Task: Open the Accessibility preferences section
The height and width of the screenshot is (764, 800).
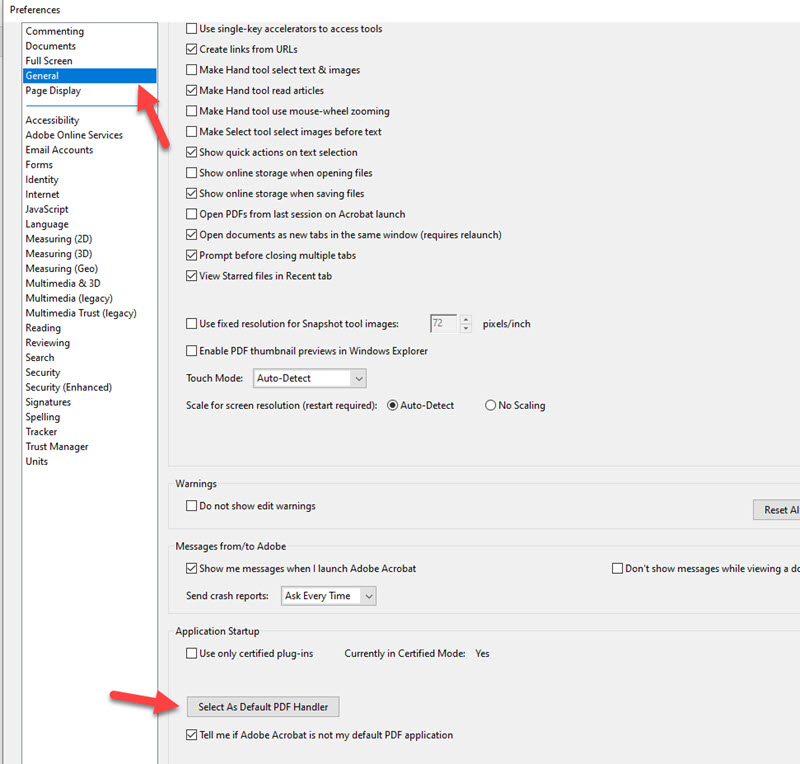Action: 55,119
